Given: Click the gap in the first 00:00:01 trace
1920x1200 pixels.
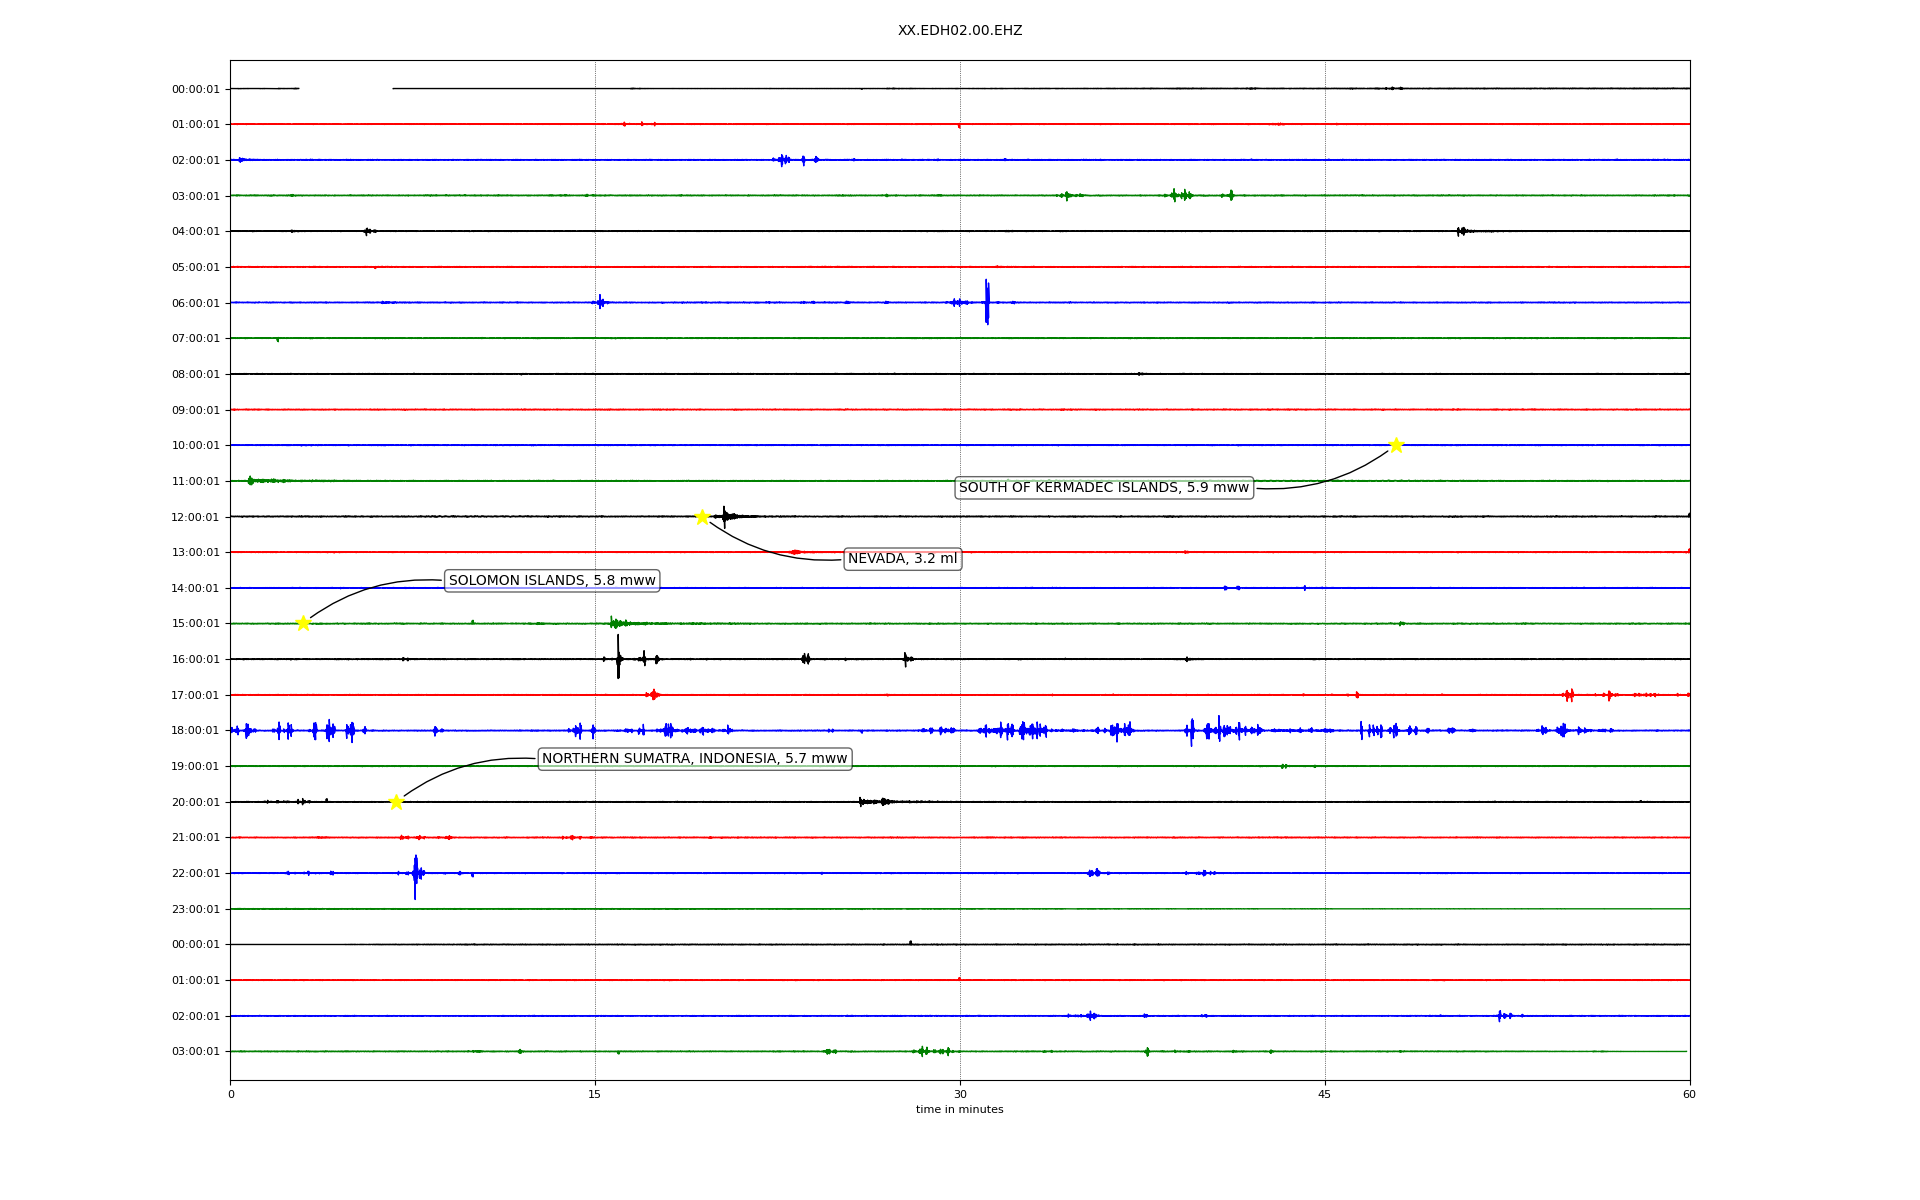Looking at the screenshot, I should click(345, 89).
